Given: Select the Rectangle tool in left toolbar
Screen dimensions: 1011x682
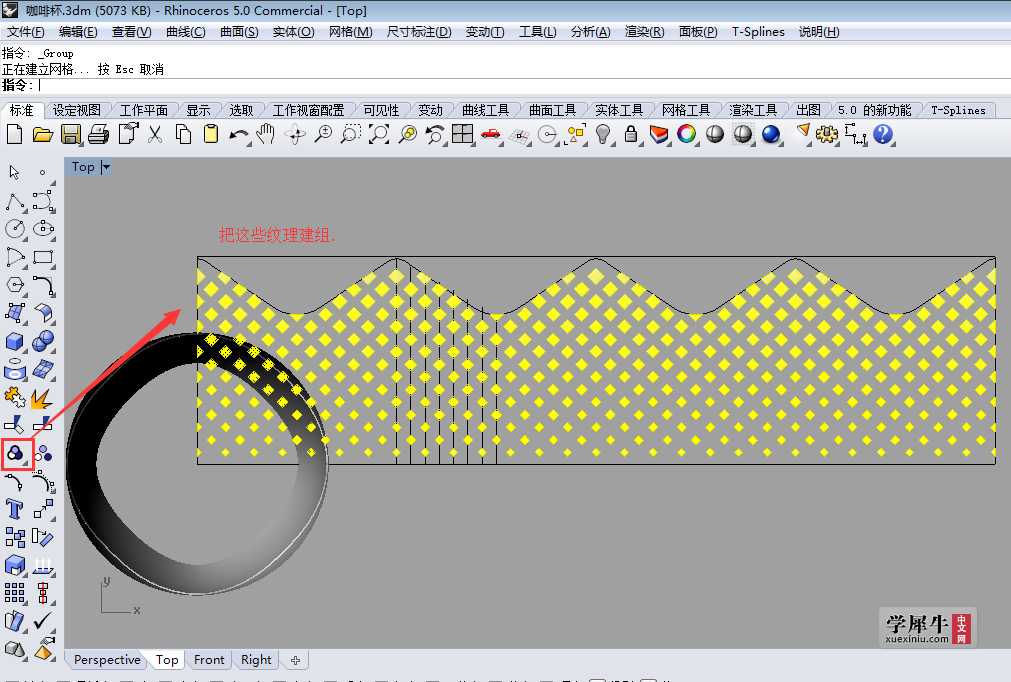Looking at the screenshot, I should click(43, 257).
